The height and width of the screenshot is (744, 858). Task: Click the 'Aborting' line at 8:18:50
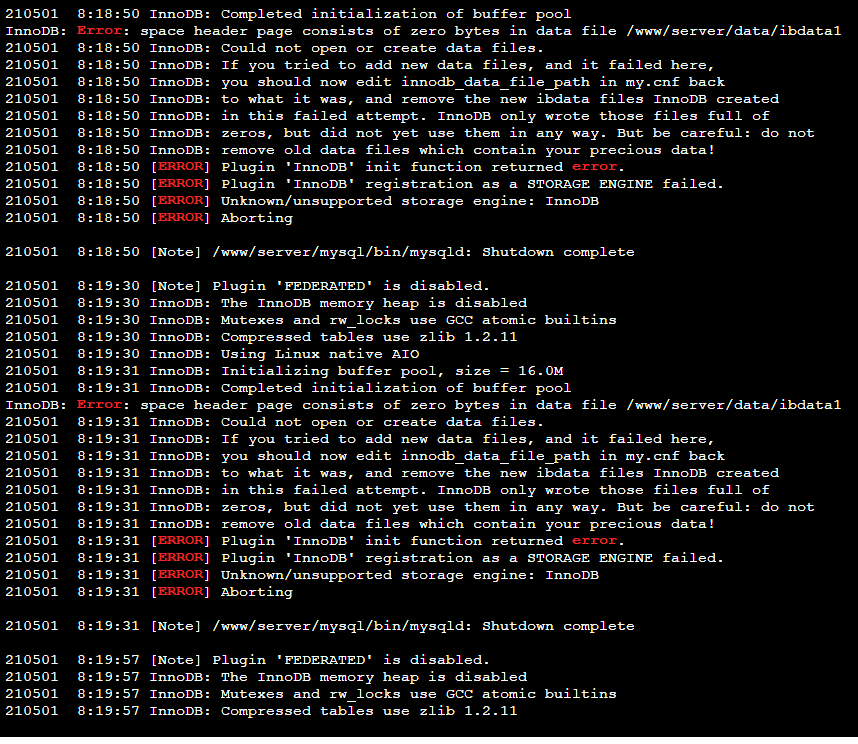pos(149,218)
